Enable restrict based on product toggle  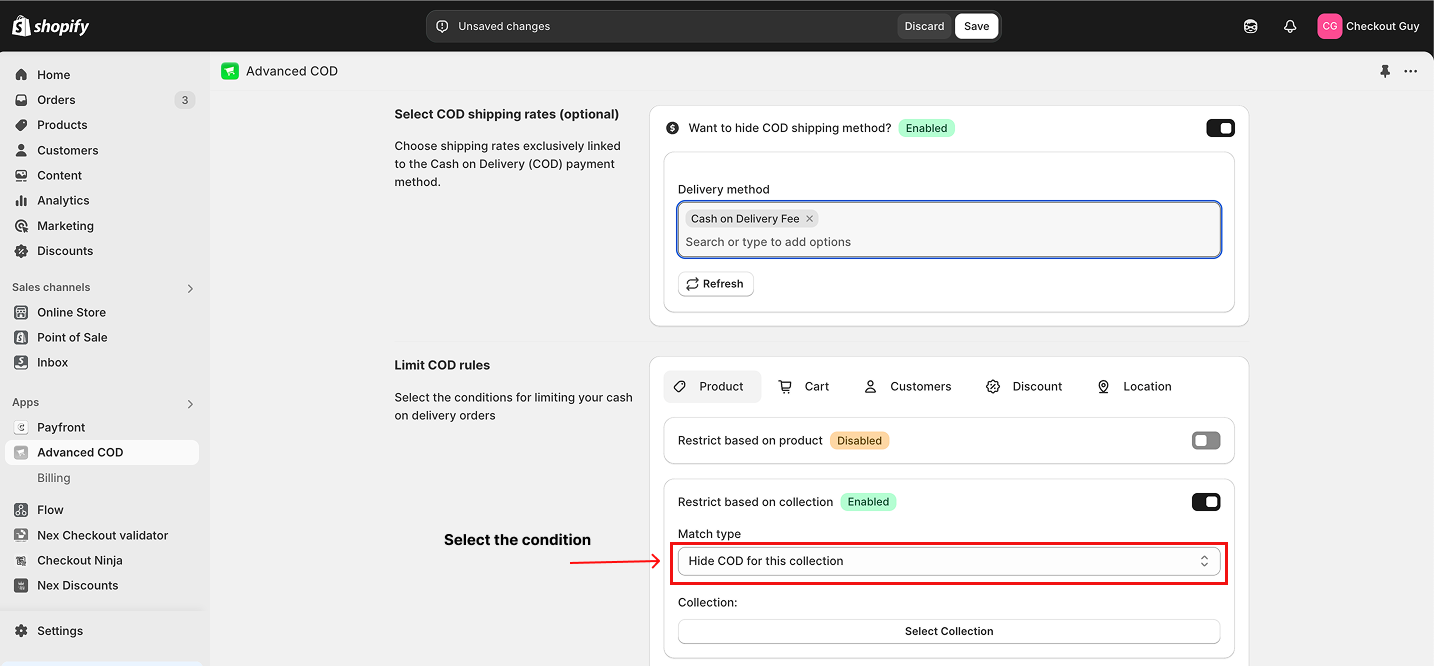coord(1206,440)
